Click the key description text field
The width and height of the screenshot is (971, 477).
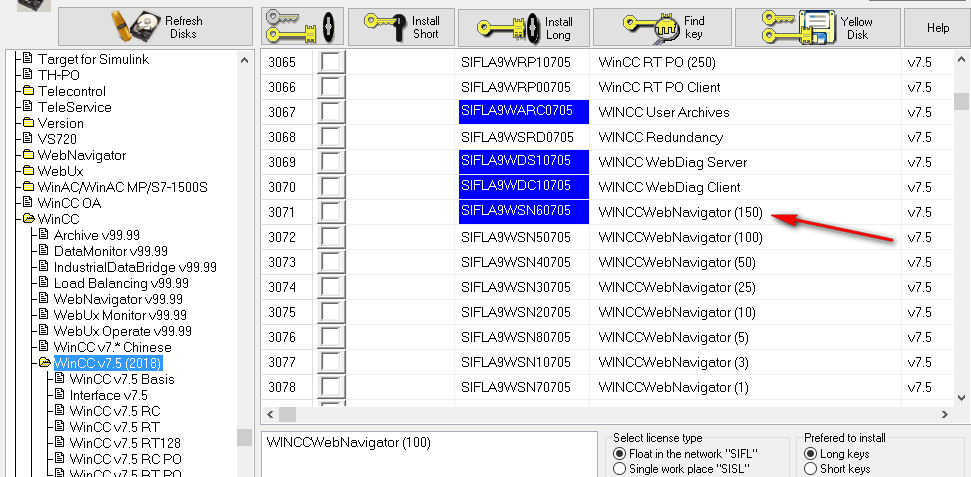(427, 455)
